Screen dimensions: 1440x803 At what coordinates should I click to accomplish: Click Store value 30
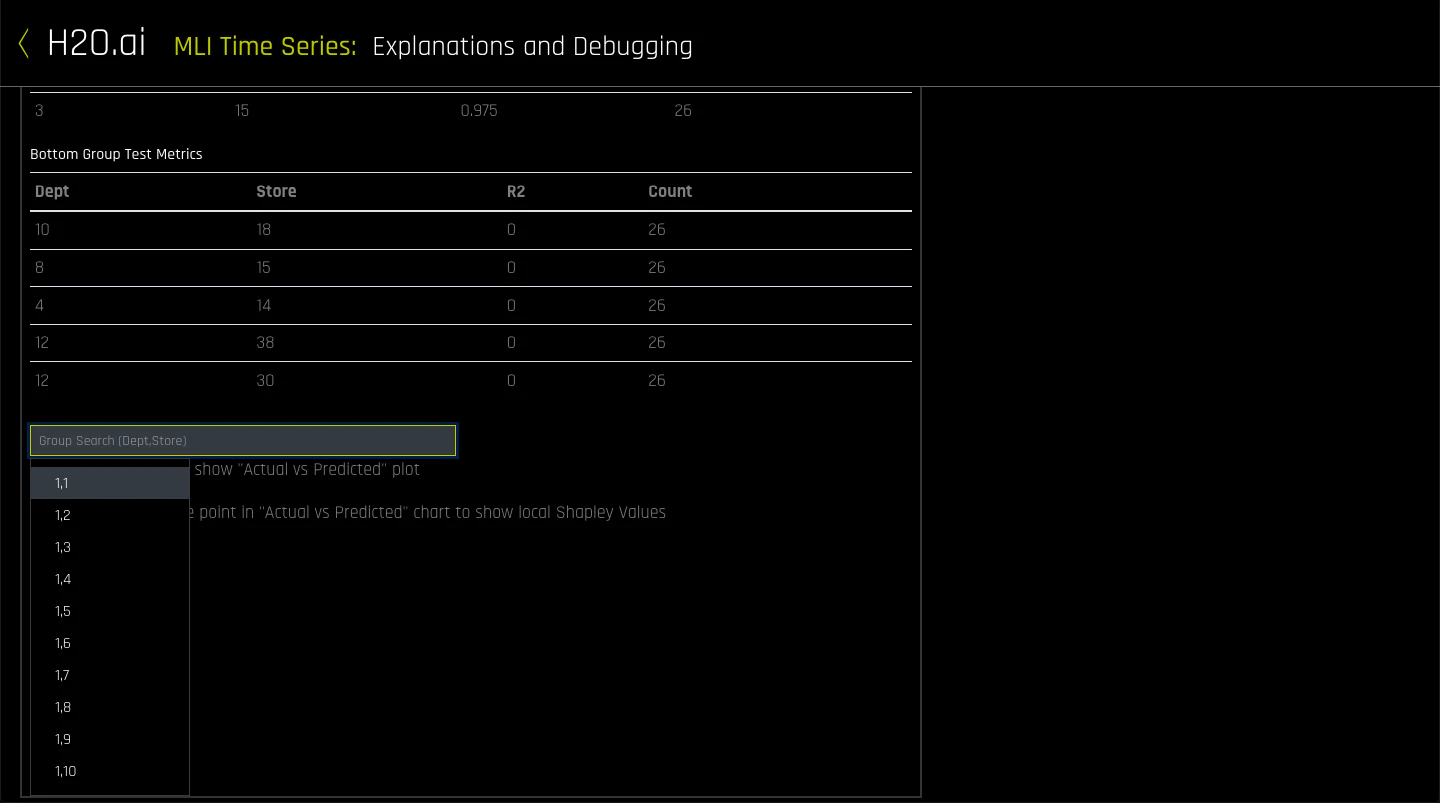coord(265,381)
